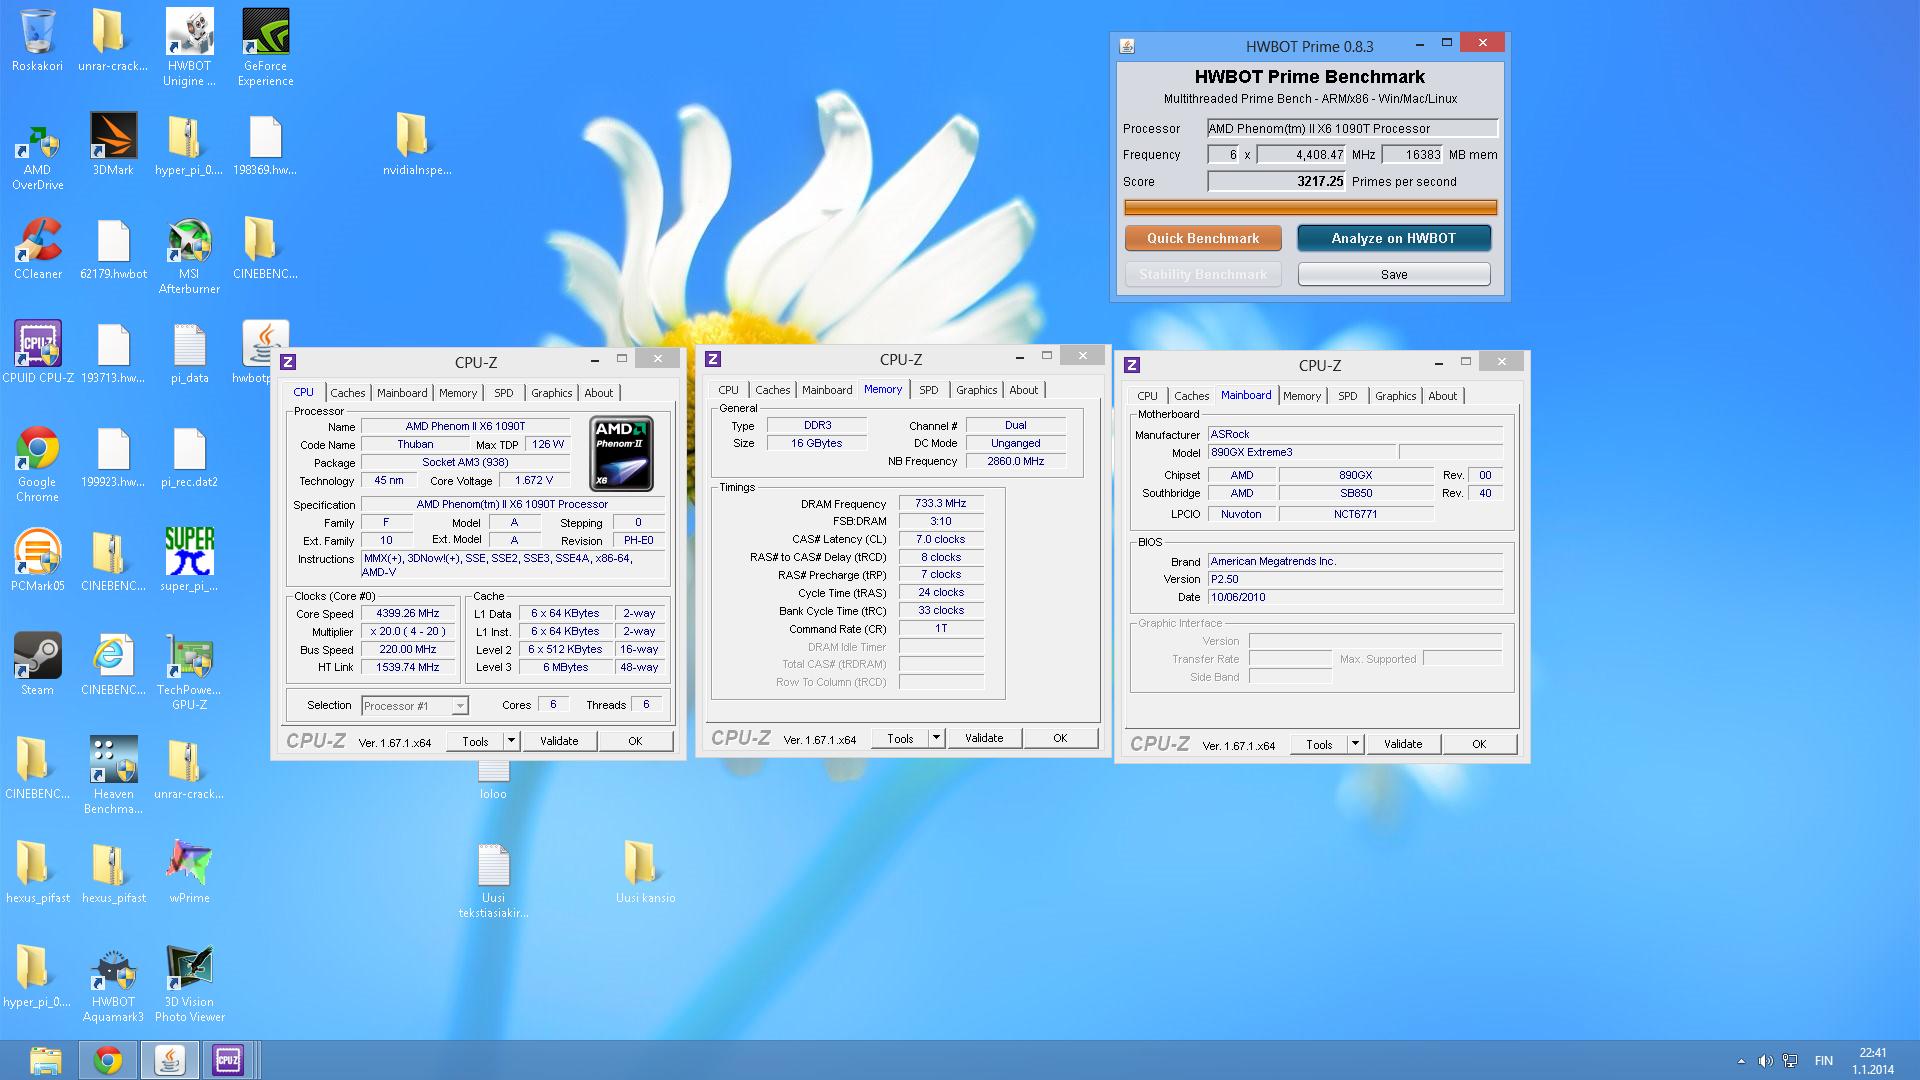Screen dimensions: 1920x1080
Task: Open the super_pi desktop icon
Action: [x=189, y=559]
